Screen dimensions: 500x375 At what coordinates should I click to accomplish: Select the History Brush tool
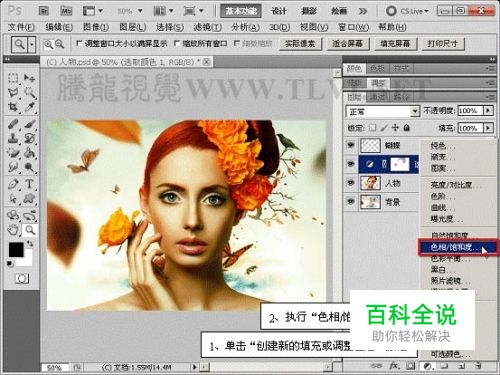(x=29, y=138)
